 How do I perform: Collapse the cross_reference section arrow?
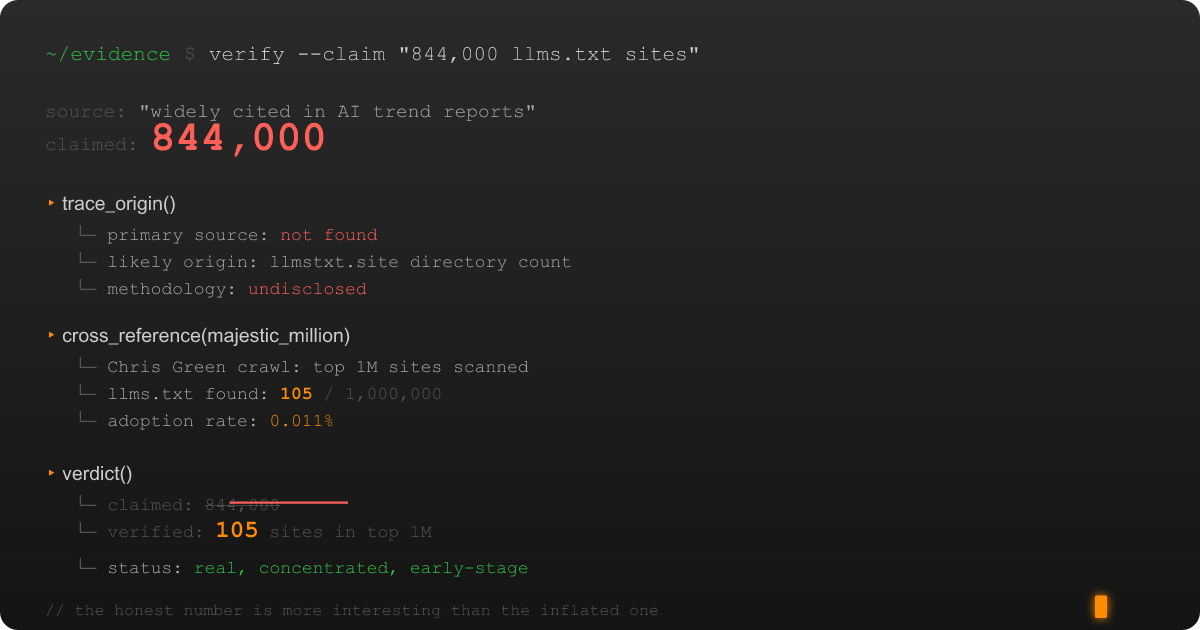pos(51,336)
